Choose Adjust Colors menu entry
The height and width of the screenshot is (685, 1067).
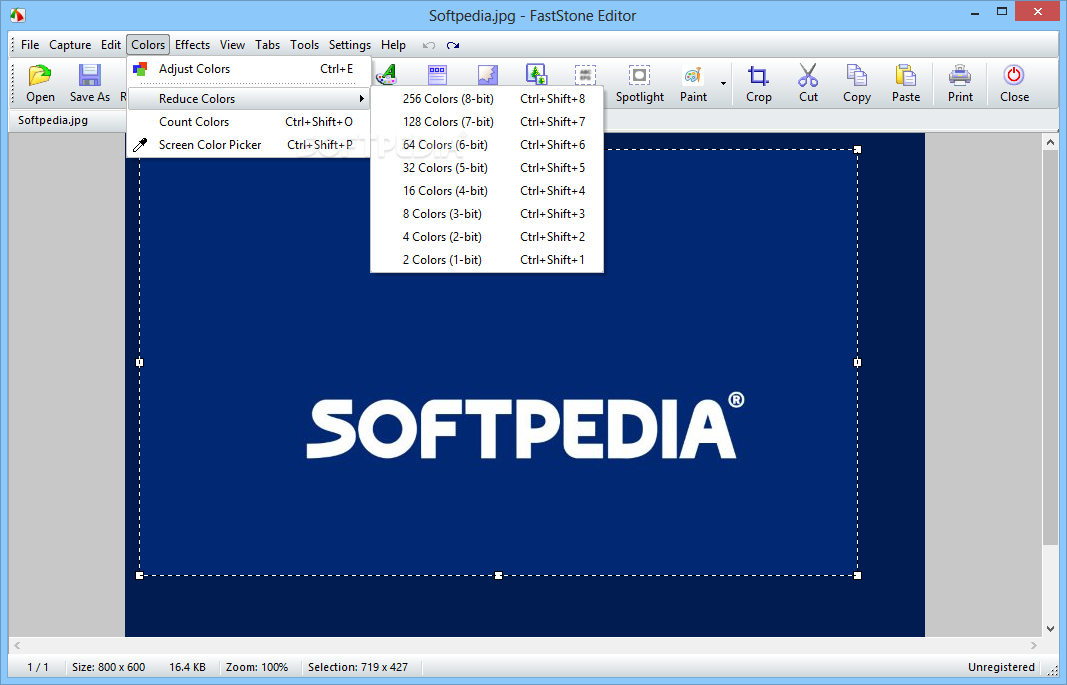(x=249, y=69)
